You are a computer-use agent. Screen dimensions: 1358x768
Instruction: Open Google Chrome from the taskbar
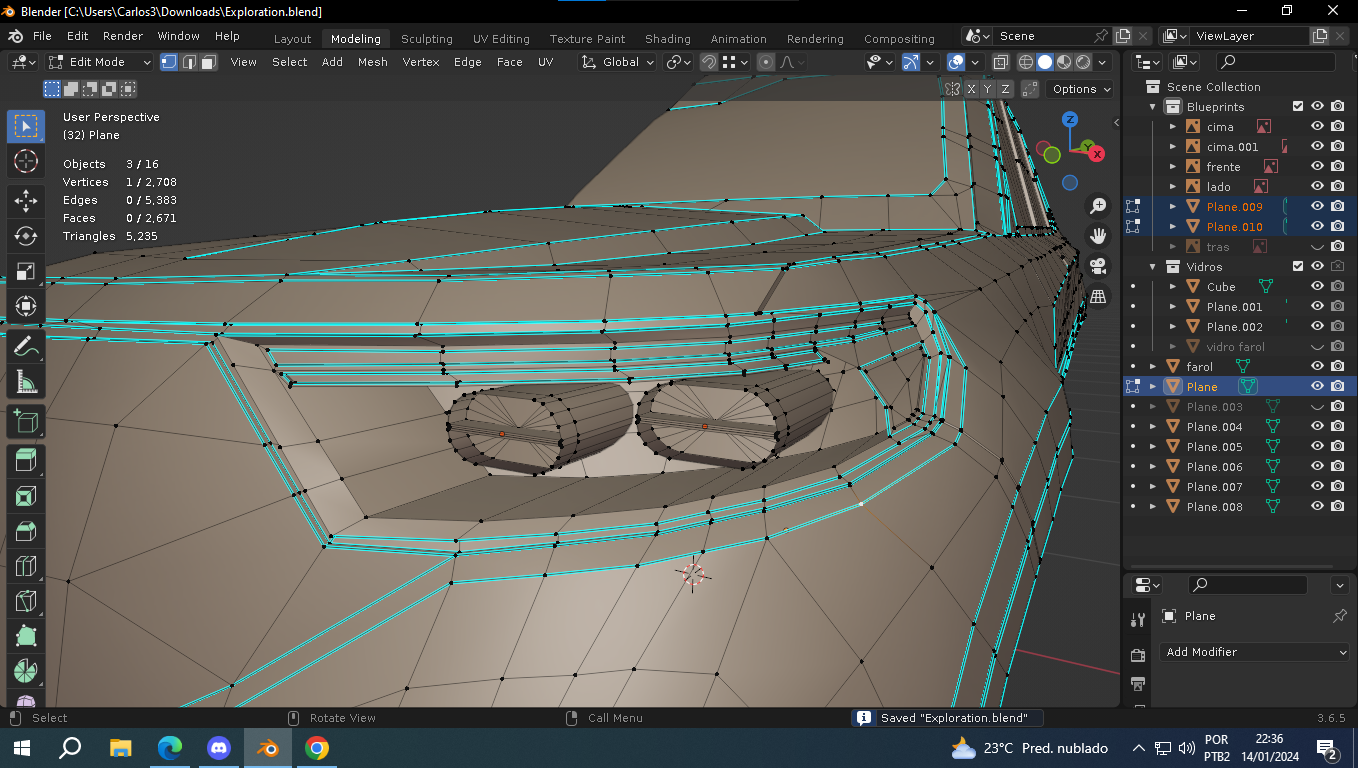click(x=317, y=748)
